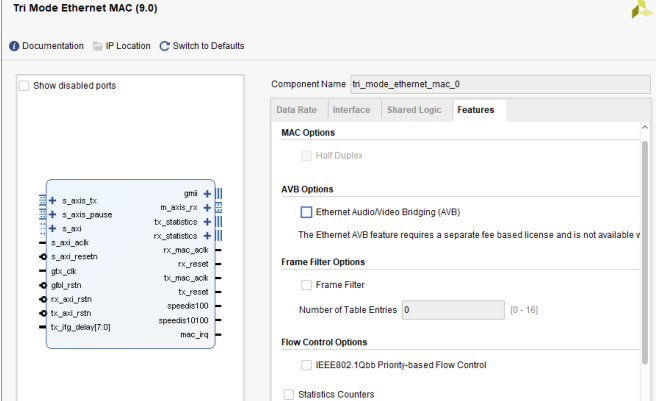Expand the tx_statistics plus icon
Image resolution: width=656 pixels, height=401 pixels.
pos(207,221)
